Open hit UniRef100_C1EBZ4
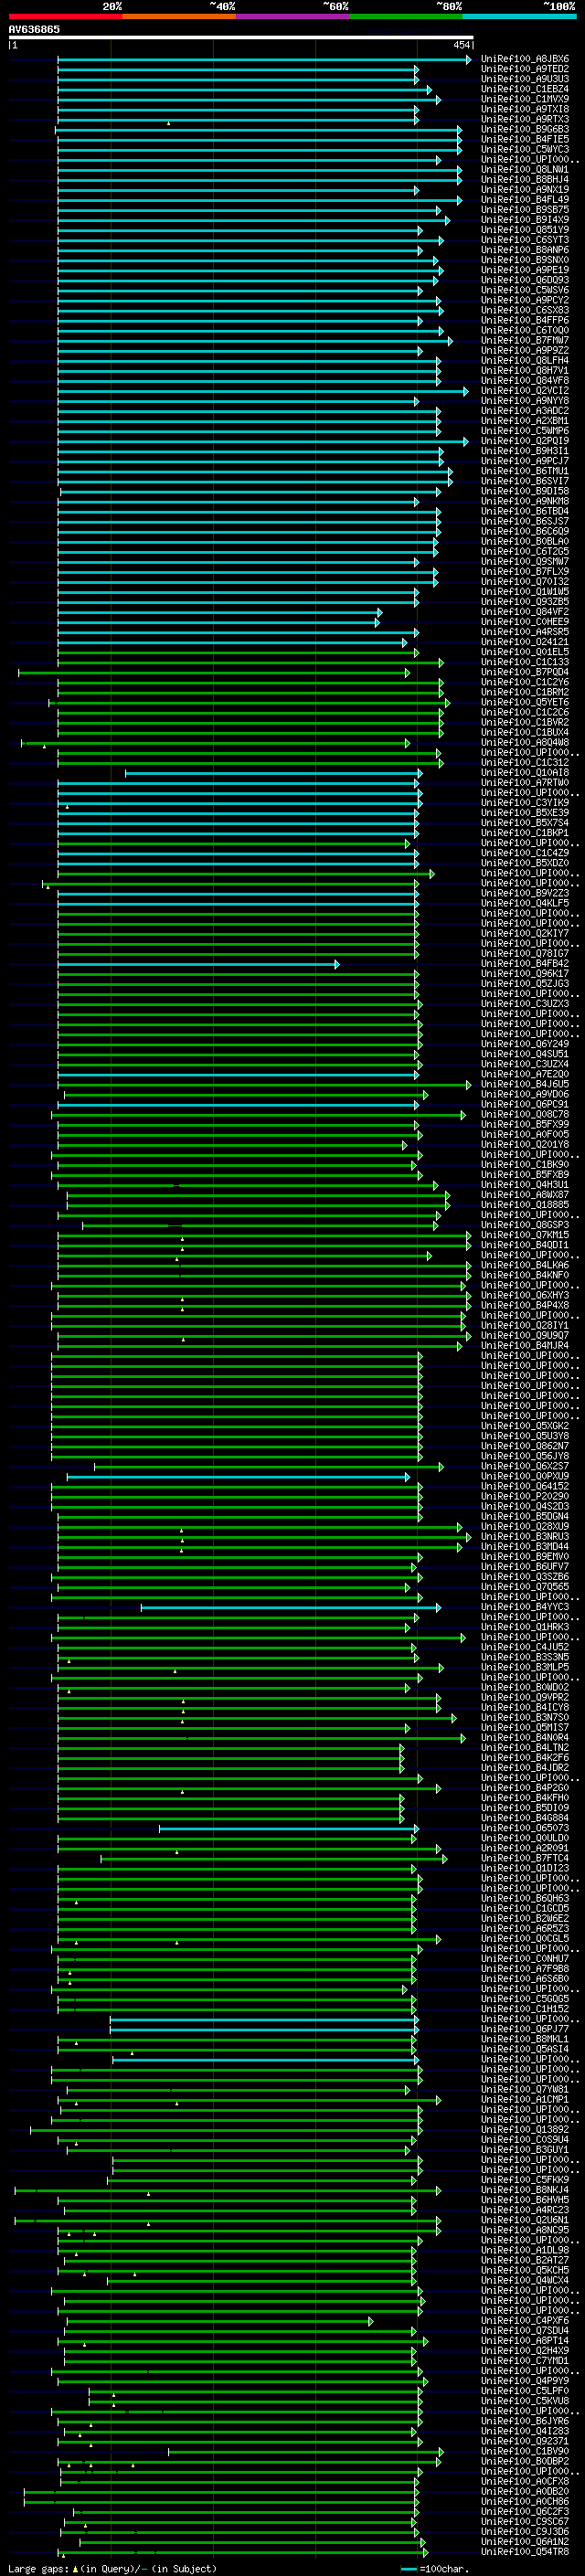This screenshot has height=2576, width=585. [x=525, y=90]
